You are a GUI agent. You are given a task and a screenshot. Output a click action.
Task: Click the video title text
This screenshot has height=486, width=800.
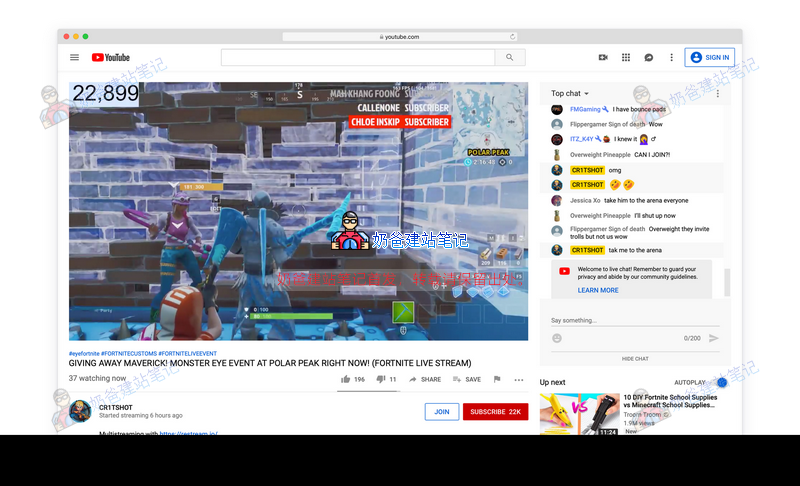[270, 363]
